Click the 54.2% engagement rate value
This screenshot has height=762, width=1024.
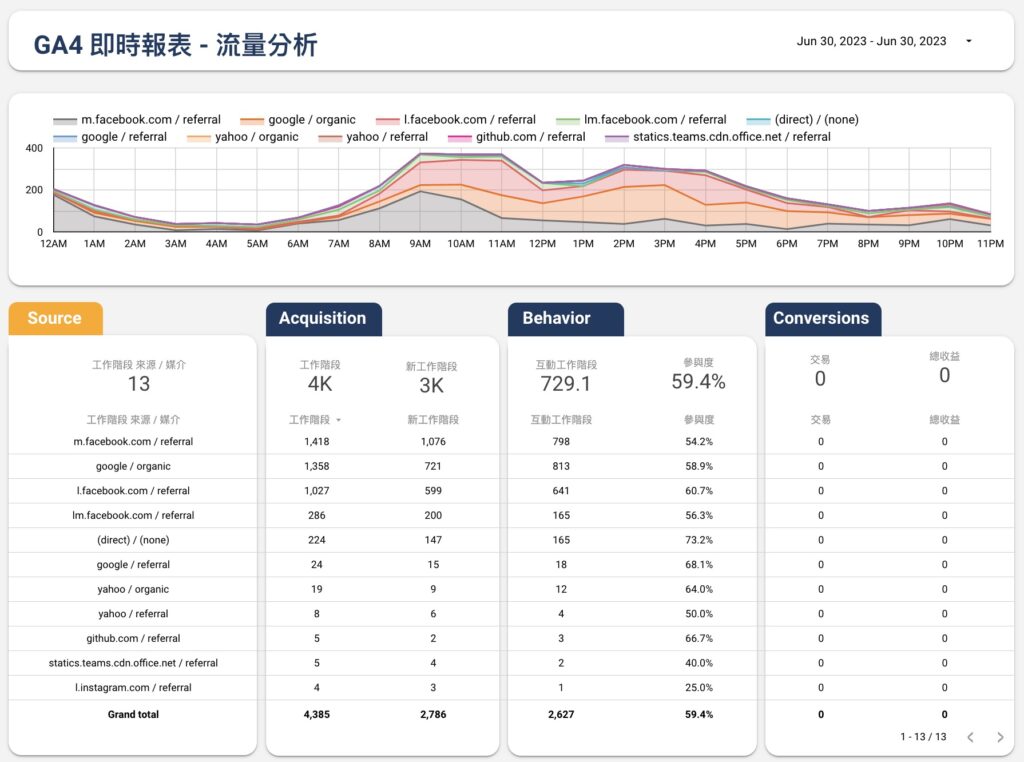click(x=699, y=441)
